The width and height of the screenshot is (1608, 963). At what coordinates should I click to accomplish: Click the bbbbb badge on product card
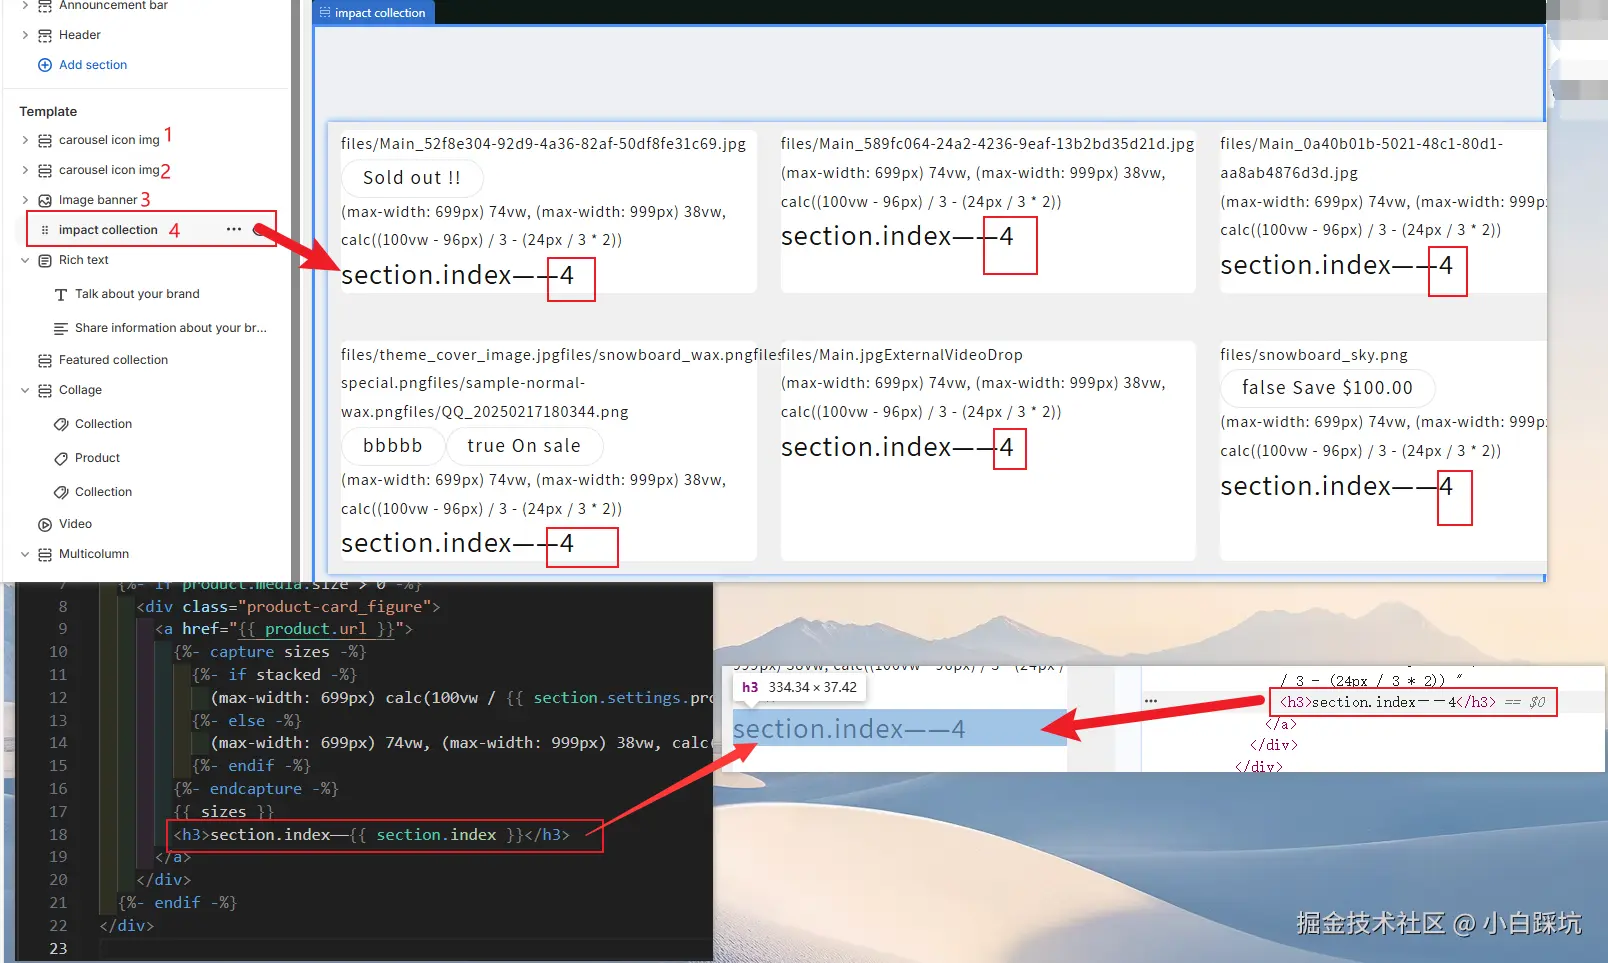(x=392, y=446)
